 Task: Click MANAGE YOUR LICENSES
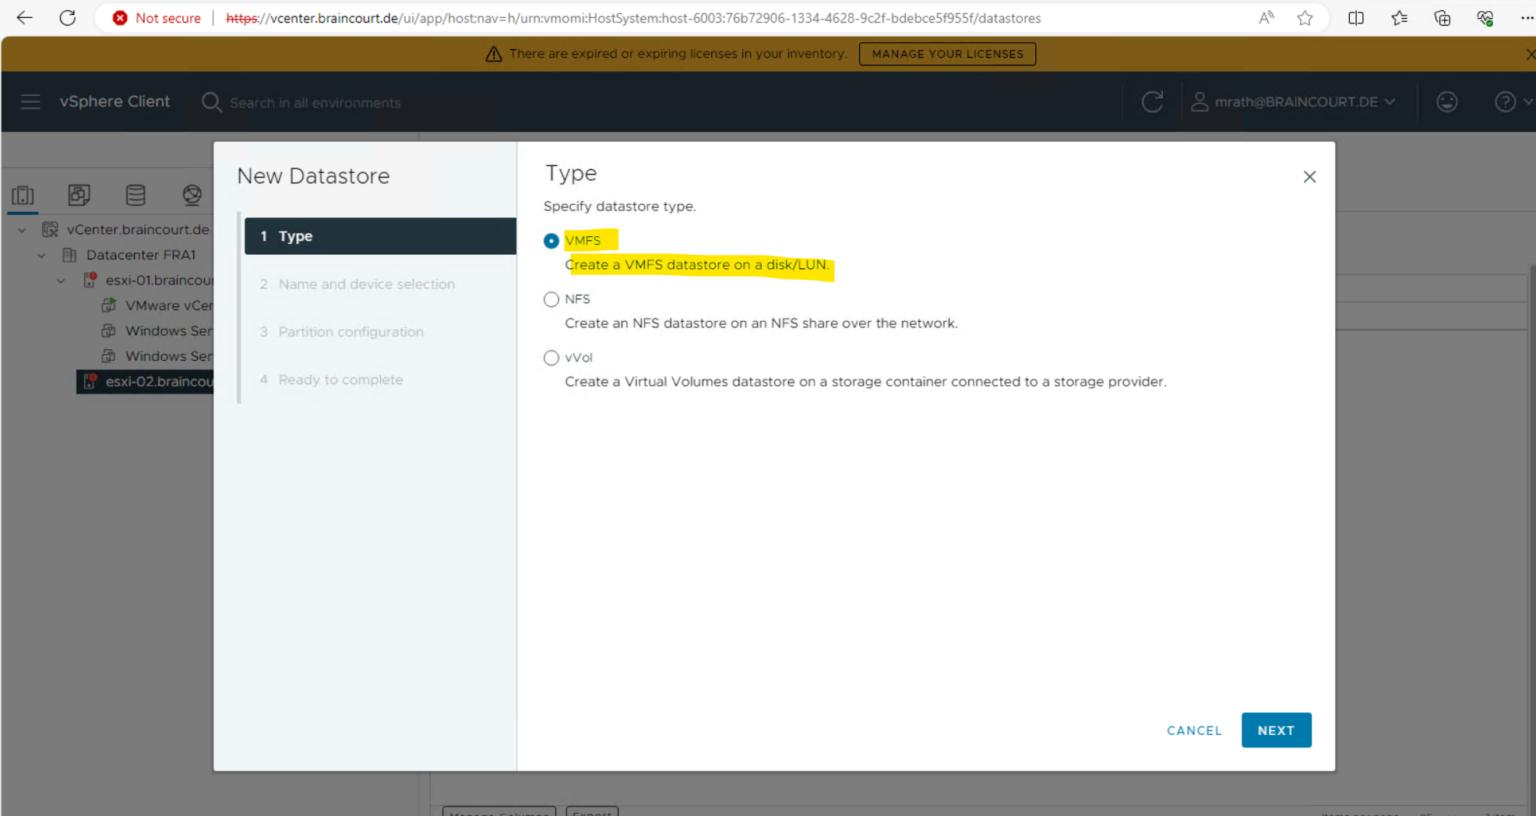click(x=947, y=53)
